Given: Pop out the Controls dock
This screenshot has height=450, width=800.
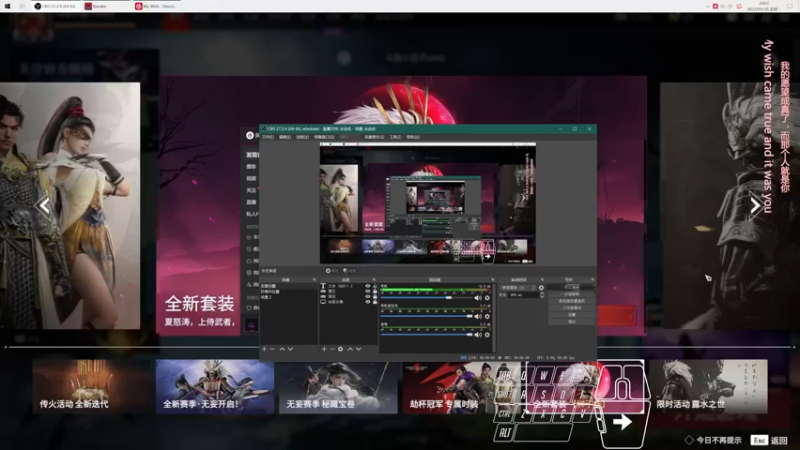Looking at the screenshot, I should click(592, 280).
